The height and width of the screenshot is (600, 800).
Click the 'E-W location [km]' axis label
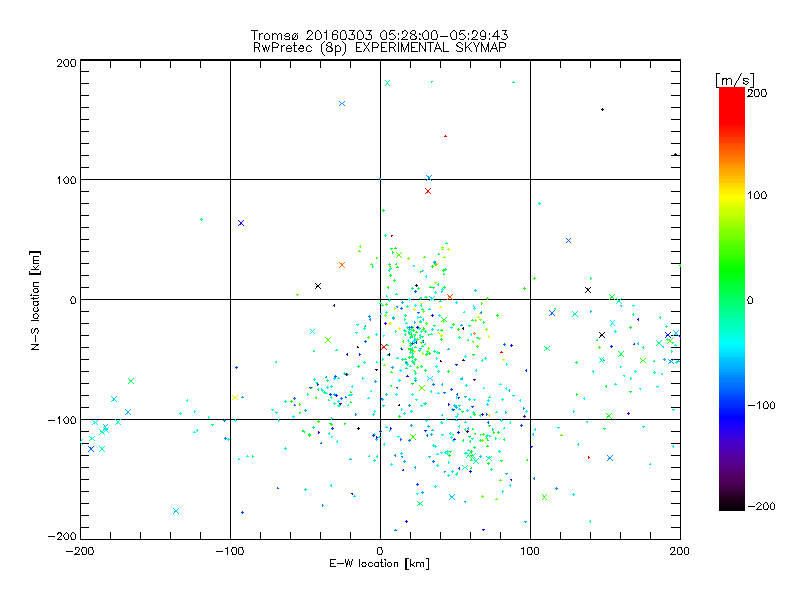coord(379,563)
